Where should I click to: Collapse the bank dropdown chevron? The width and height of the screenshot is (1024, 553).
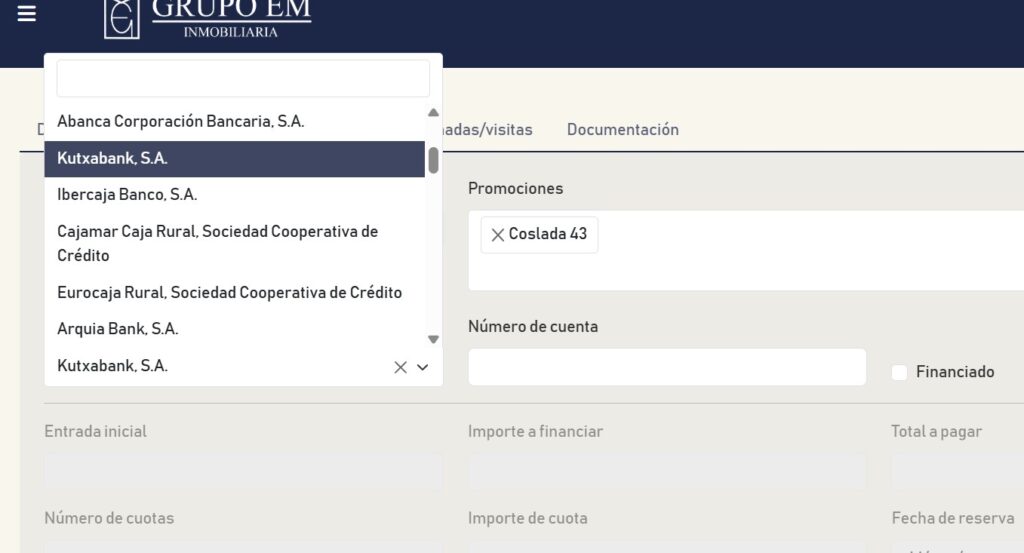423,368
